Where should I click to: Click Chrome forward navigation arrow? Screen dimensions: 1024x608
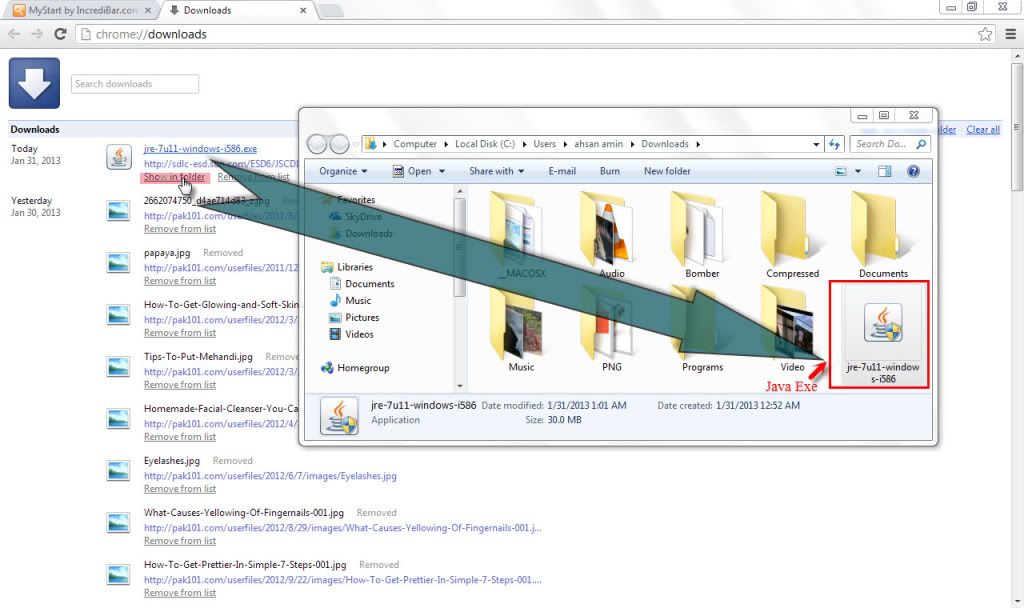coord(37,34)
